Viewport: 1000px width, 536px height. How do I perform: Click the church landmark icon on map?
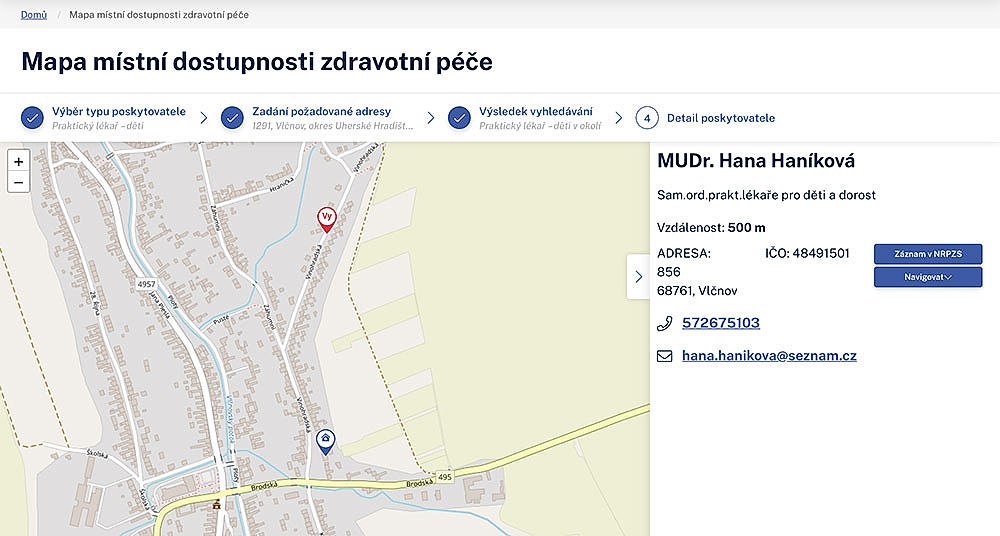(217, 504)
